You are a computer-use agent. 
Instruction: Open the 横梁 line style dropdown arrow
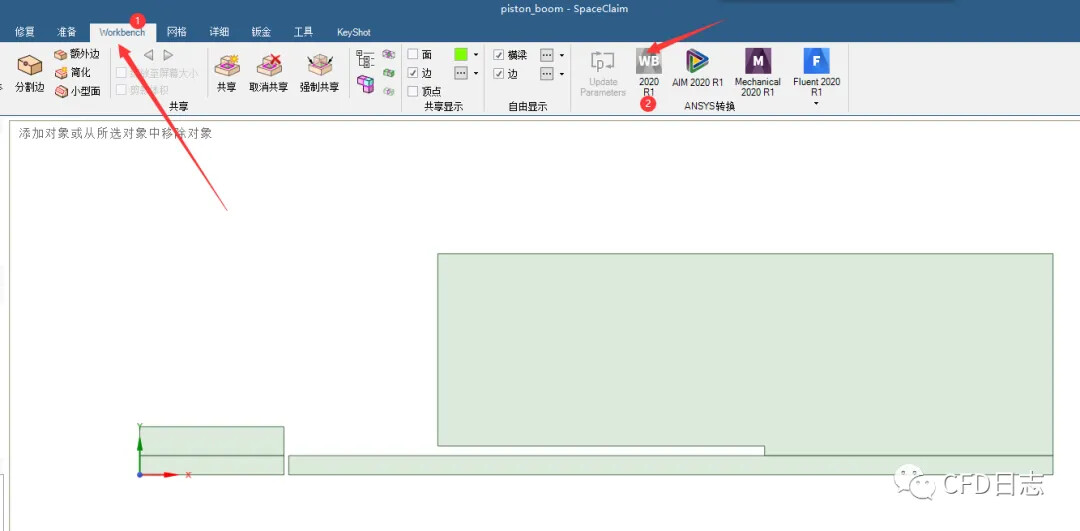tap(562, 55)
